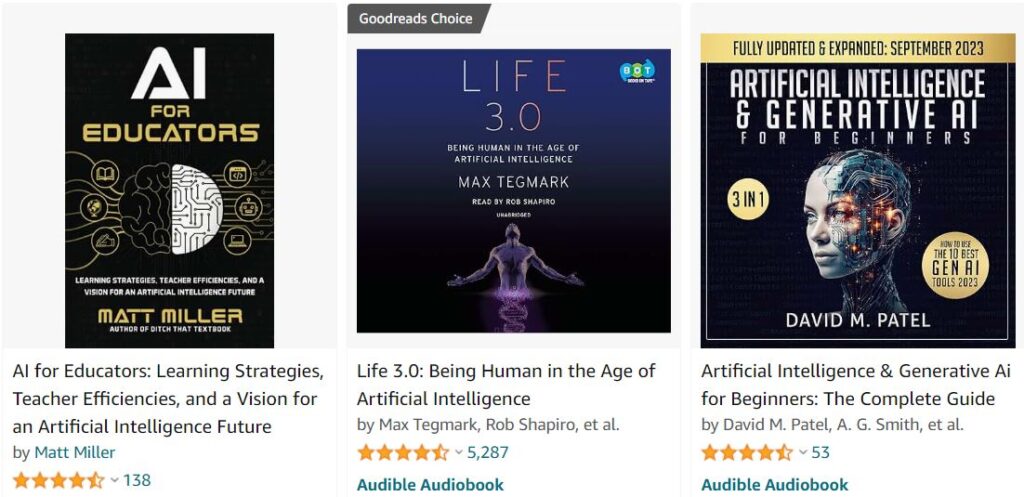View the 5,287 ratings for Life 3.0
The image size is (1024, 497).
[x=487, y=452]
